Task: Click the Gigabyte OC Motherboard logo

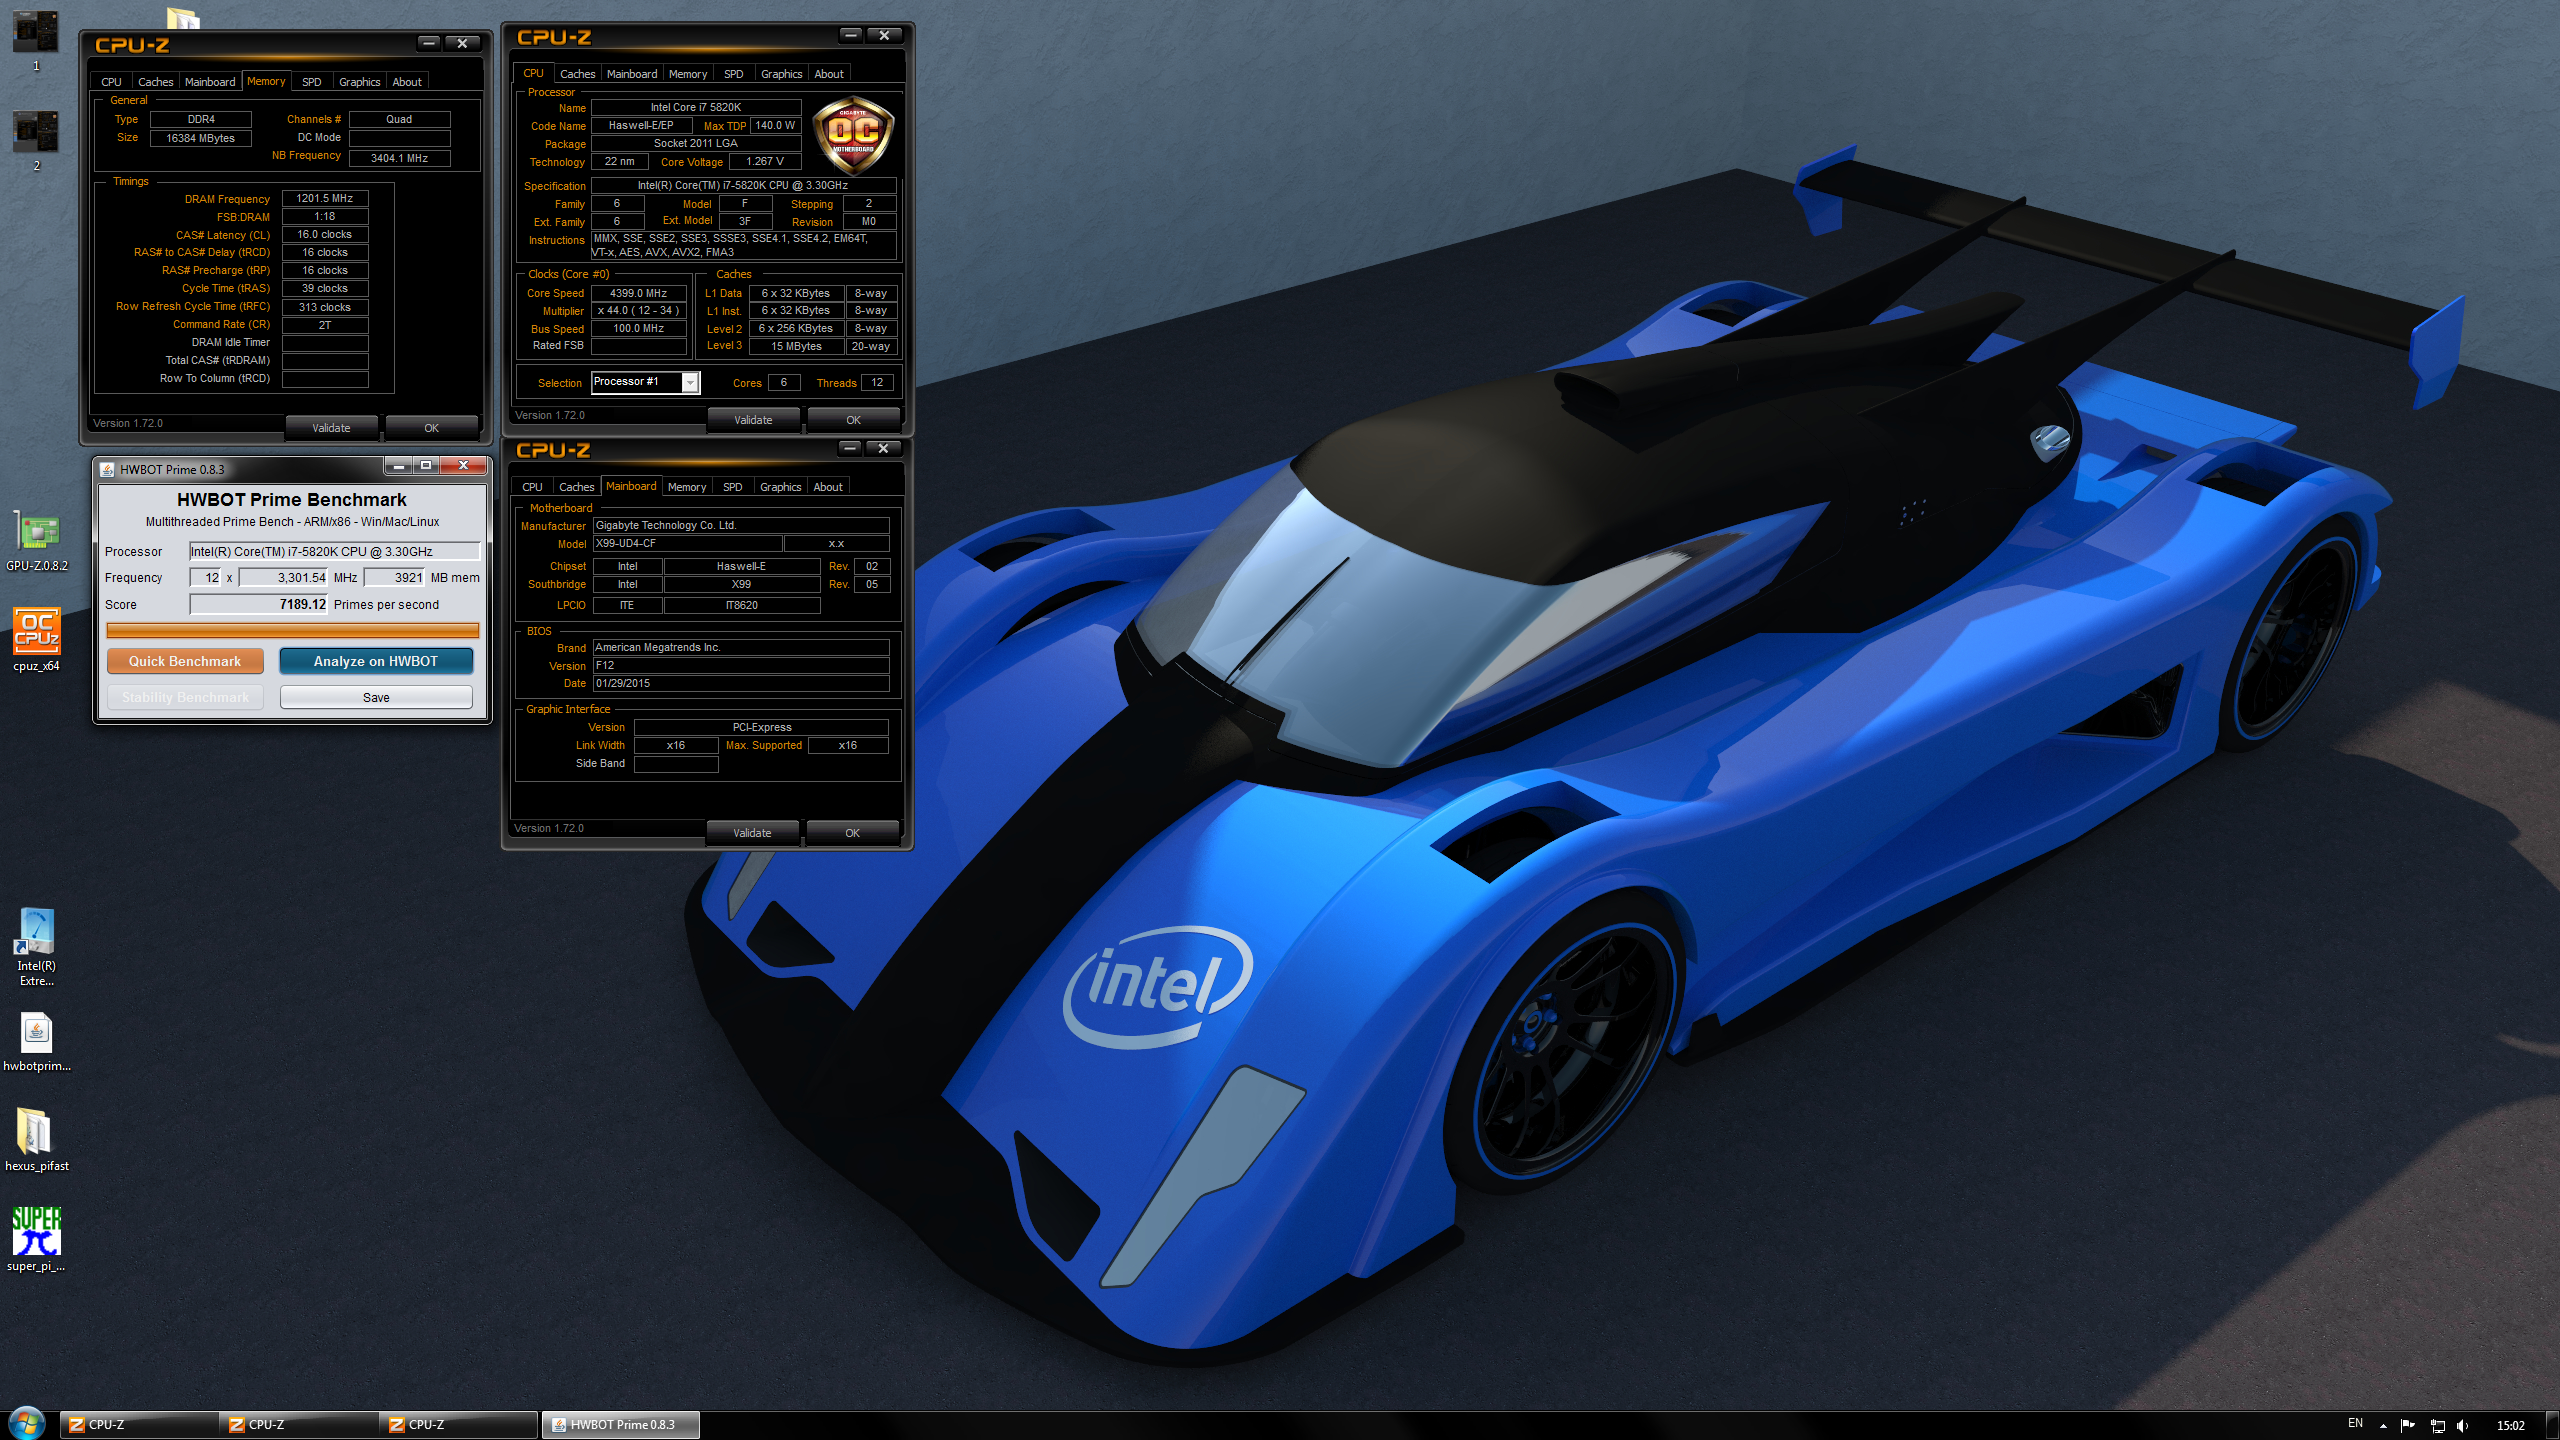Action: pyautogui.click(x=853, y=136)
